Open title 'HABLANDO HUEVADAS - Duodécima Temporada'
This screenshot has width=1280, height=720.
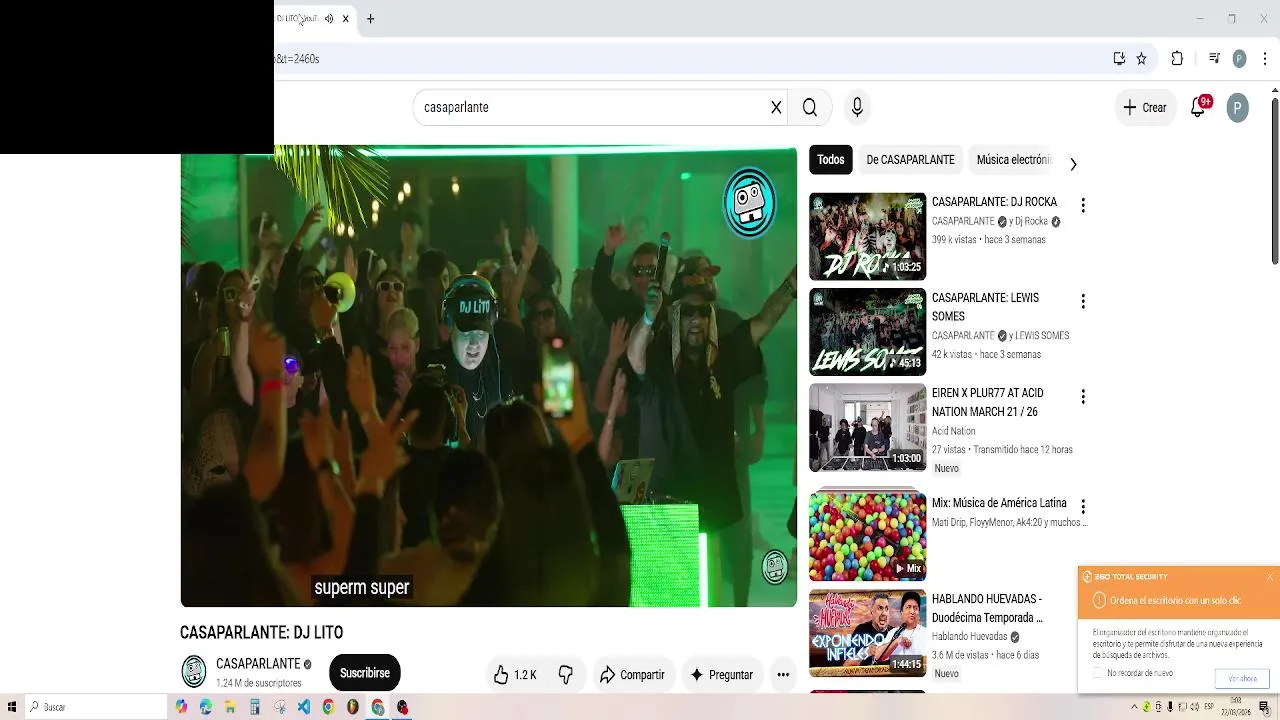[x=987, y=608]
